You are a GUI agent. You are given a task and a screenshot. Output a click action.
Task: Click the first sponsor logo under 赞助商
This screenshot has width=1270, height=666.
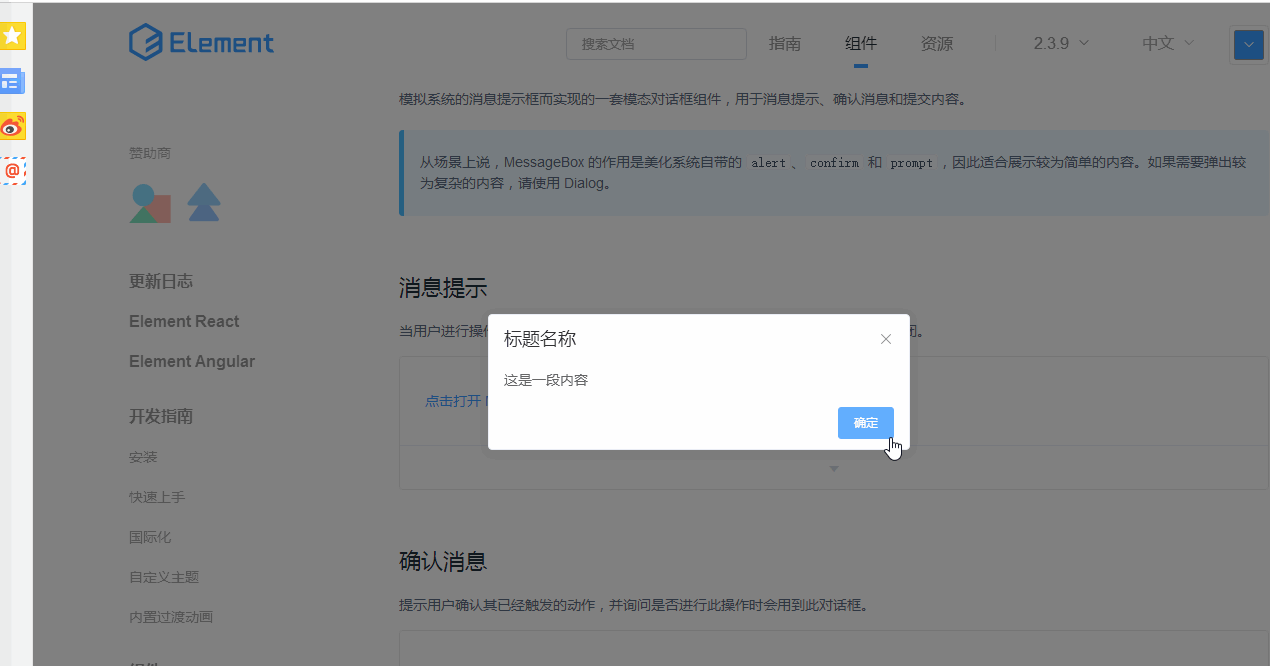(150, 203)
